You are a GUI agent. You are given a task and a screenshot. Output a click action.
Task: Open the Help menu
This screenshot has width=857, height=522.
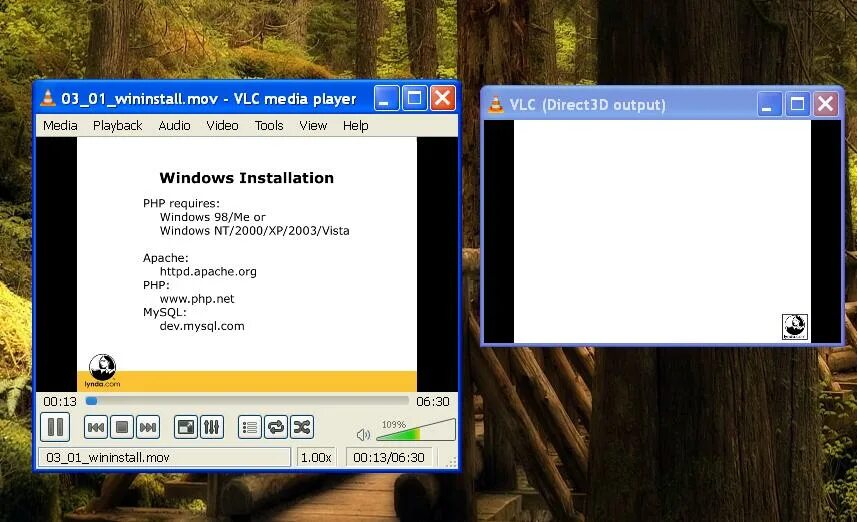(x=356, y=126)
